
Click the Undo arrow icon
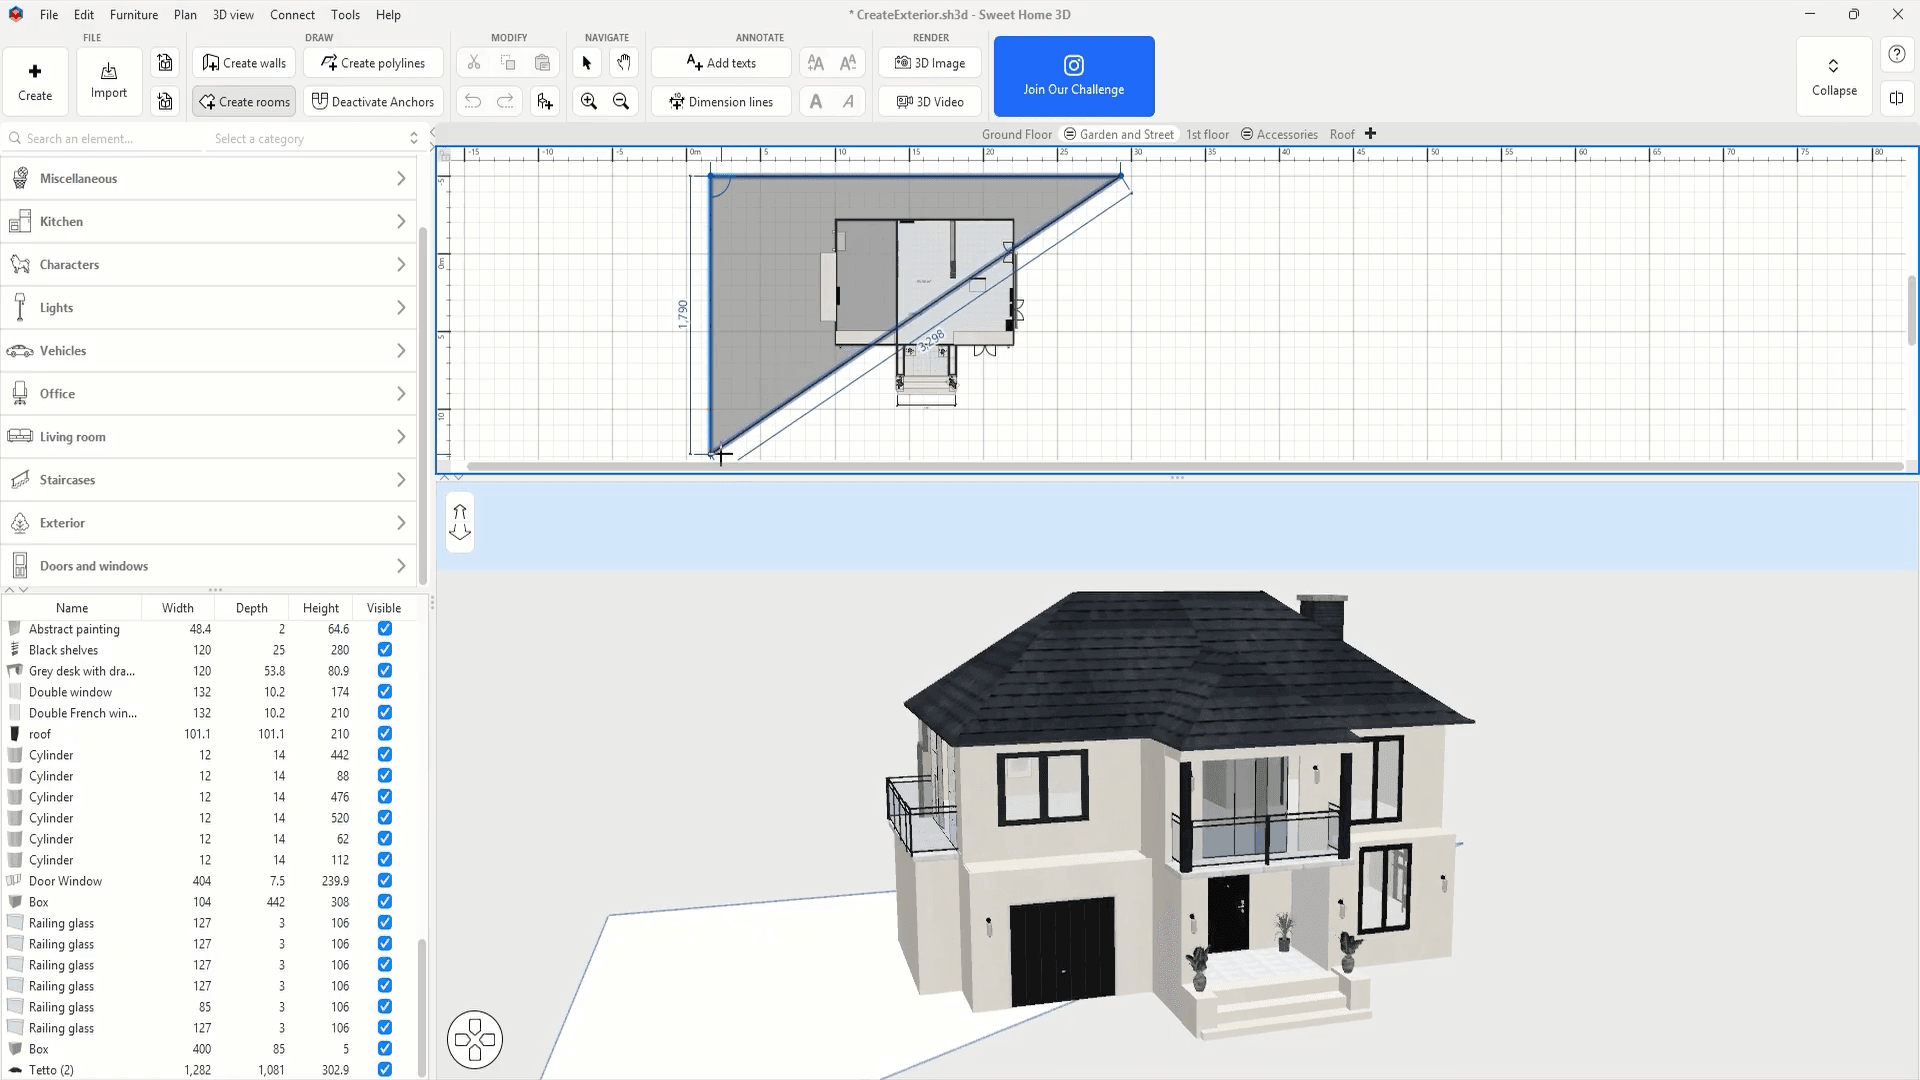coord(473,101)
